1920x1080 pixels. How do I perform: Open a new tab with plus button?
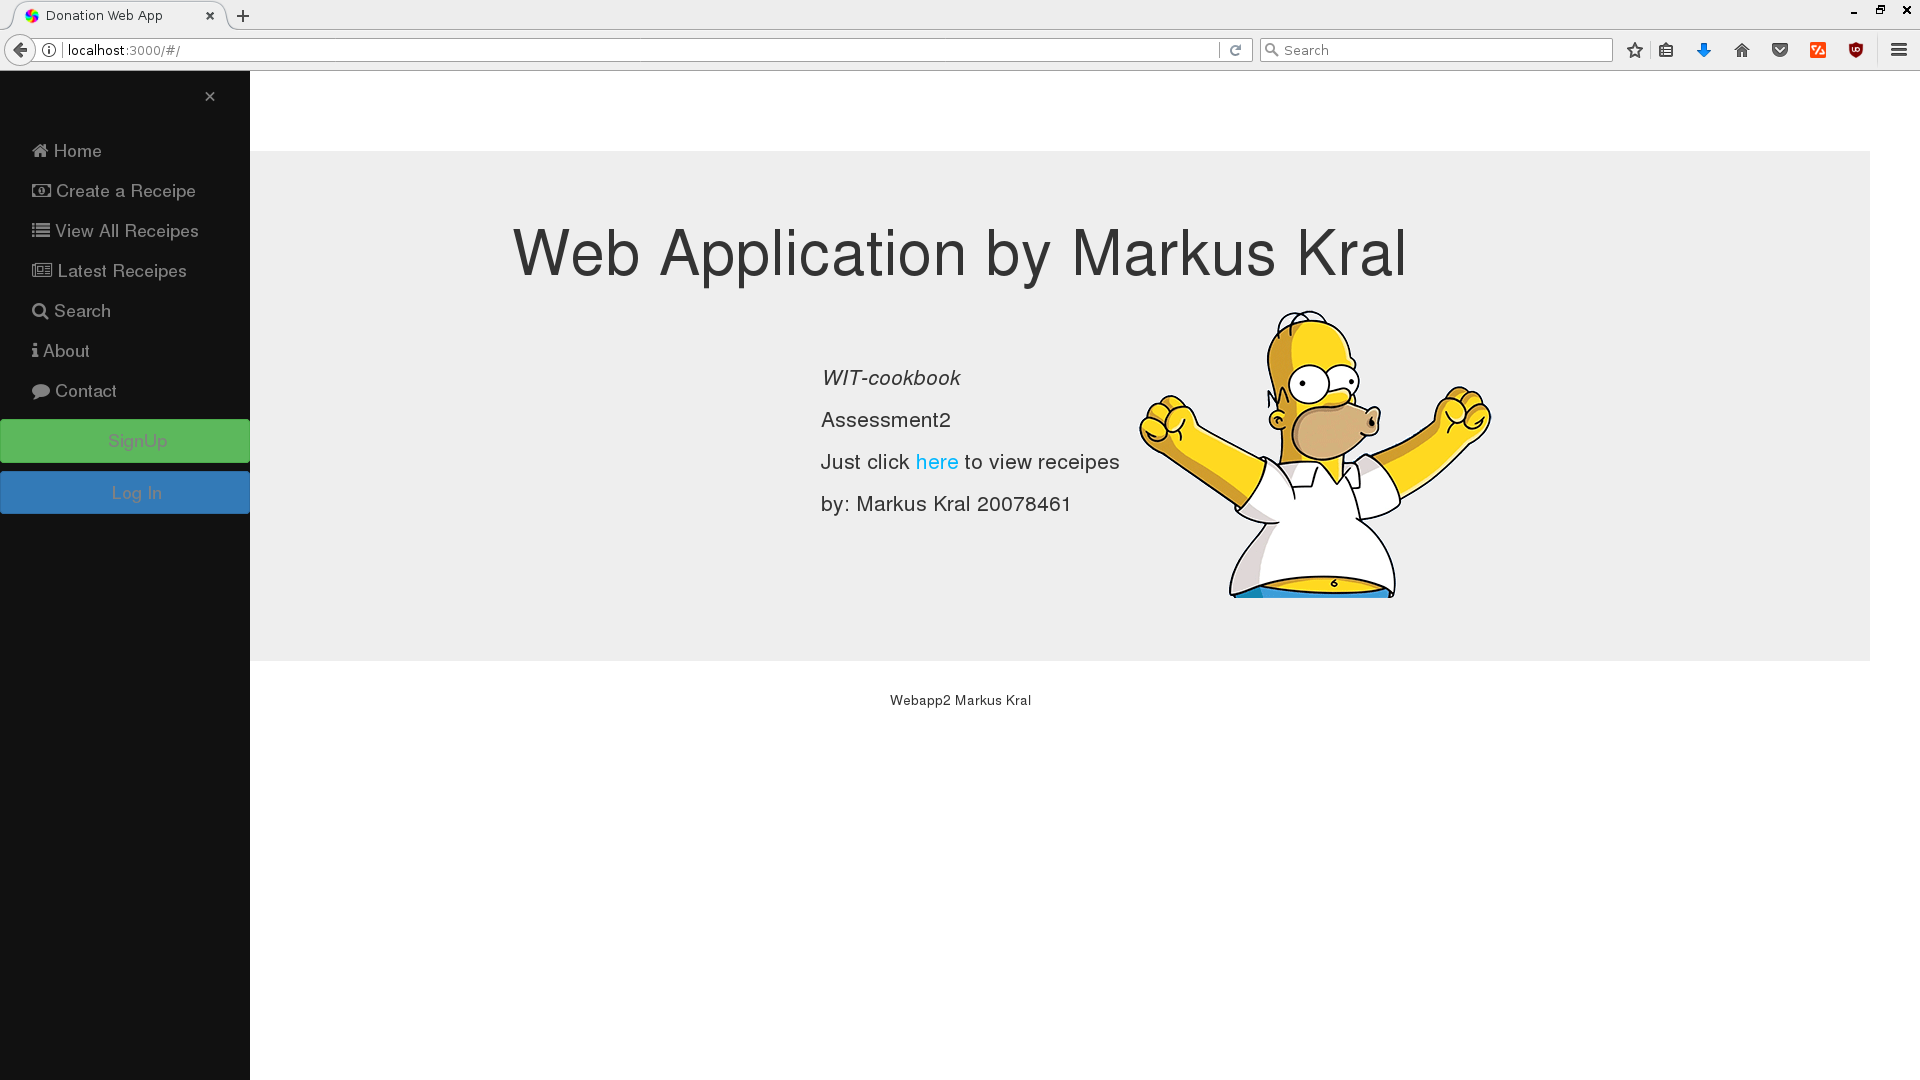pyautogui.click(x=243, y=16)
